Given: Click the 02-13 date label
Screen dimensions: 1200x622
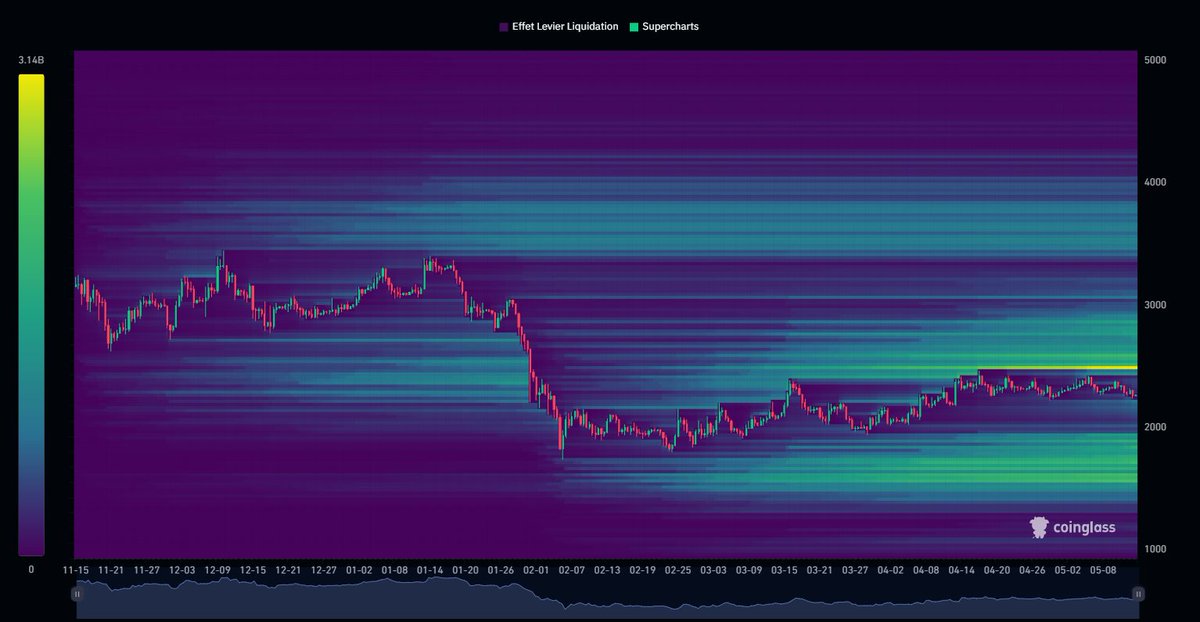Looking at the screenshot, I should point(607,570).
